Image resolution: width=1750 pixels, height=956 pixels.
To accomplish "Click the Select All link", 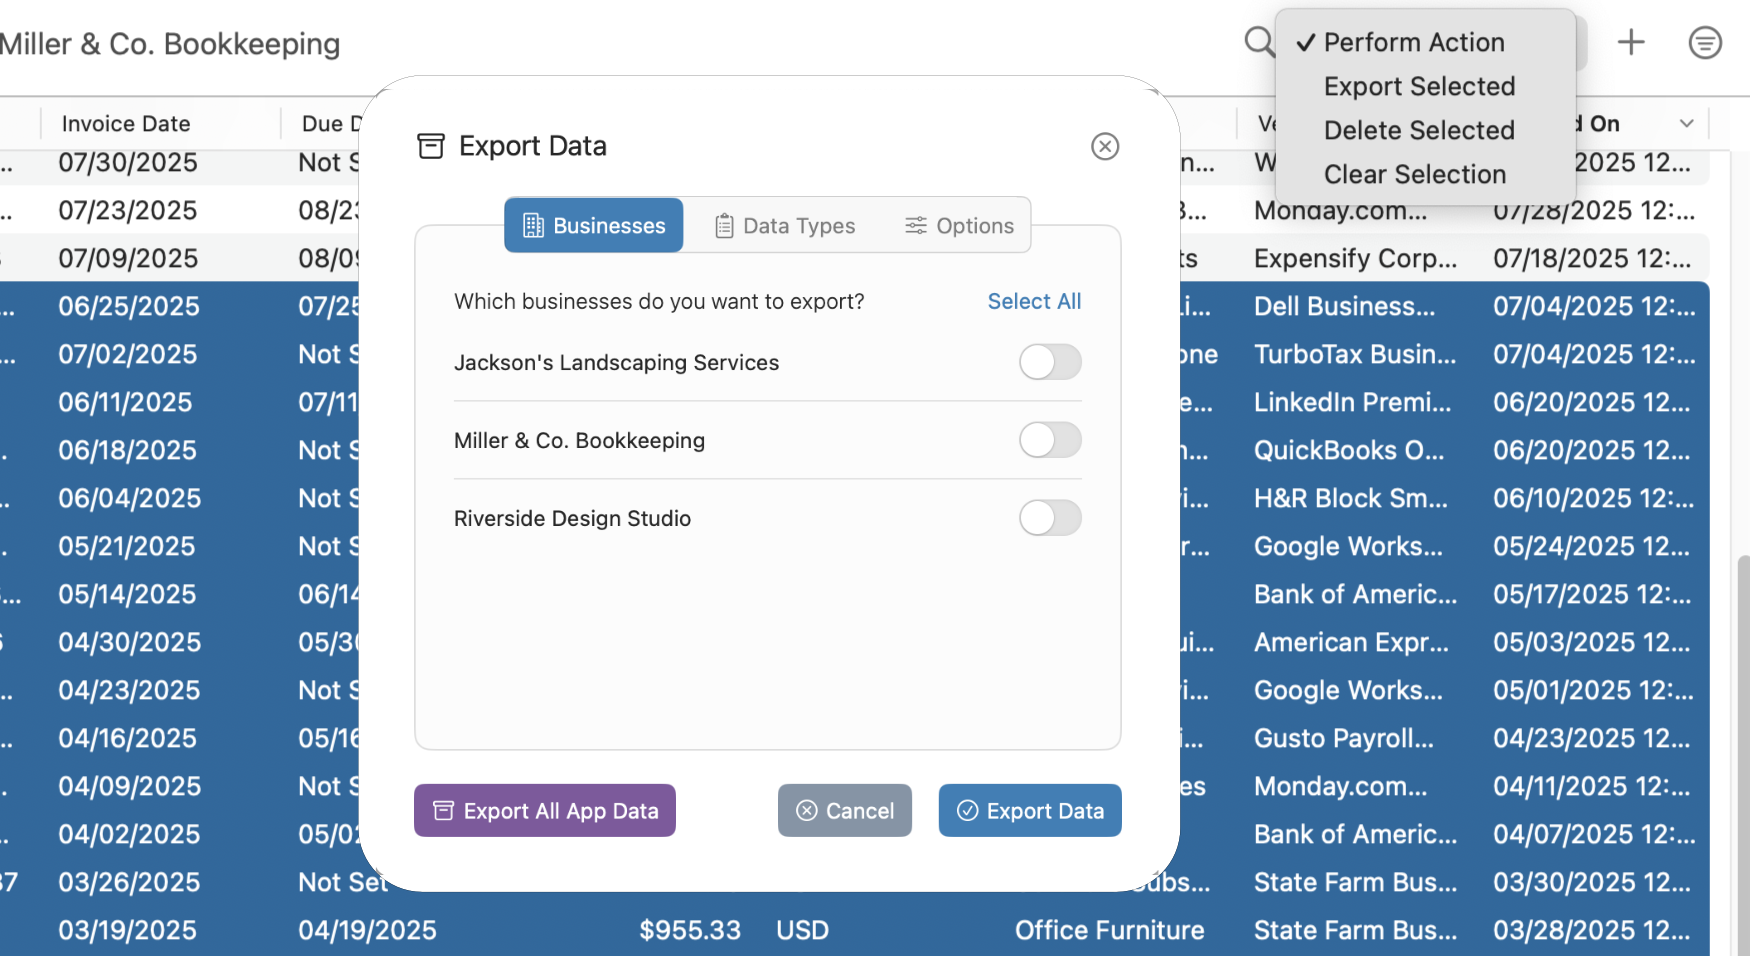I will coord(1034,301).
